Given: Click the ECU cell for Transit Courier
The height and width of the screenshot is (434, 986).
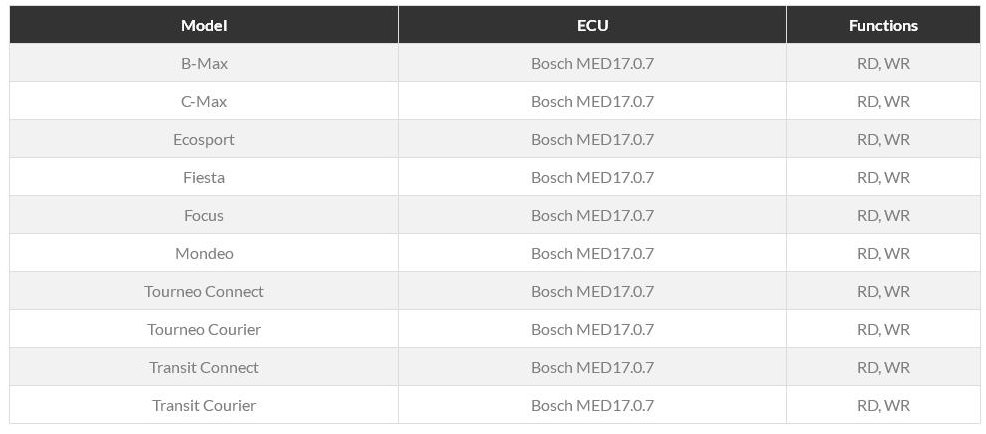Looking at the screenshot, I should click(592, 405).
